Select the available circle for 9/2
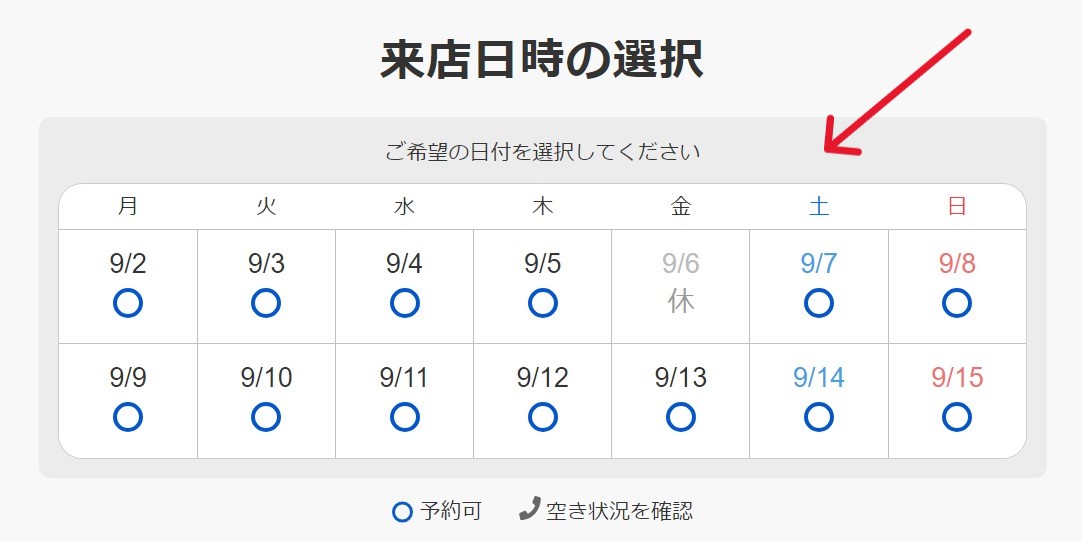 coord(128,302)
